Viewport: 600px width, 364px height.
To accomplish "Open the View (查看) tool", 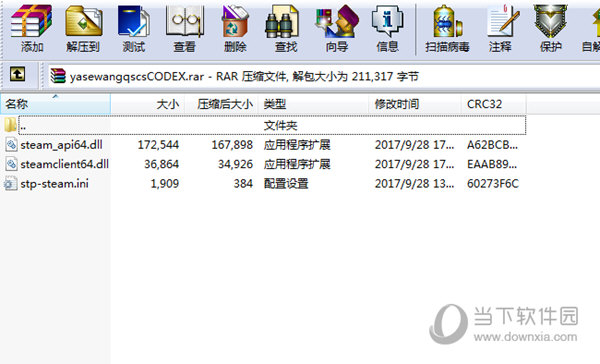I will [x=184, y=28].
